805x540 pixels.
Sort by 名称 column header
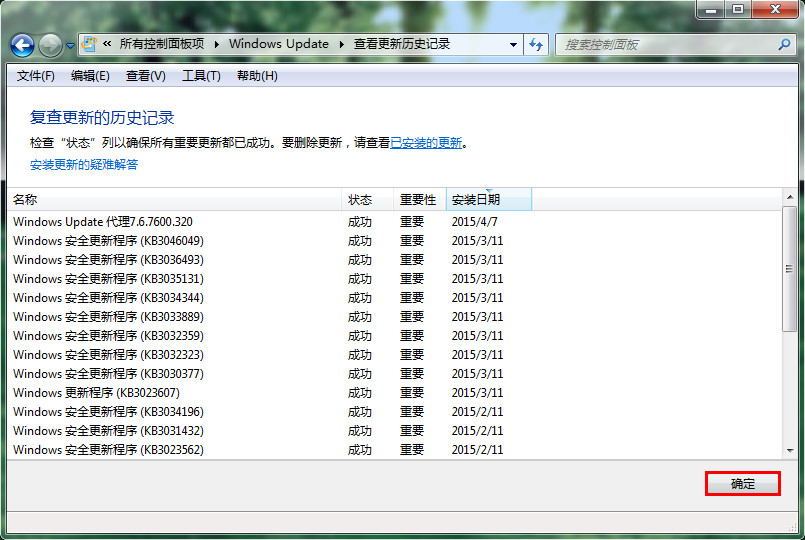point(175,200)
